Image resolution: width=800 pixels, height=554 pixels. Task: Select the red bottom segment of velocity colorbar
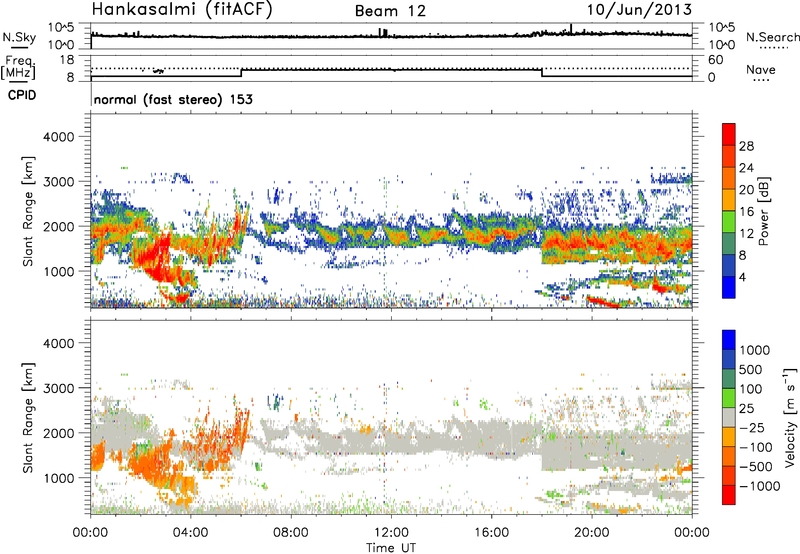[x=729, y=495]
